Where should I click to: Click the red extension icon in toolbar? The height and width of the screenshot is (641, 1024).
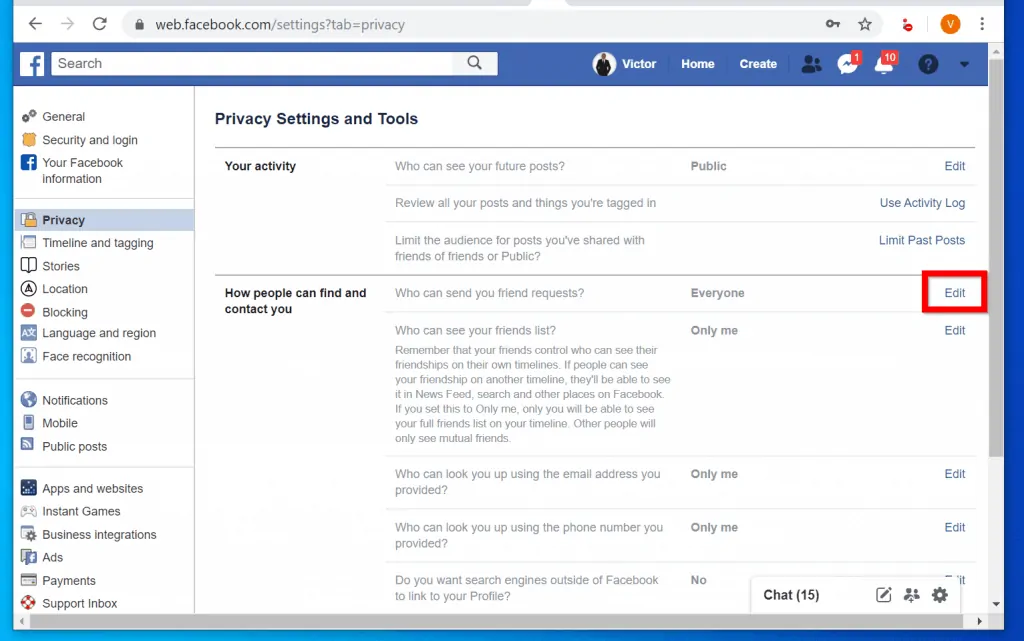(x=907, y=25)
